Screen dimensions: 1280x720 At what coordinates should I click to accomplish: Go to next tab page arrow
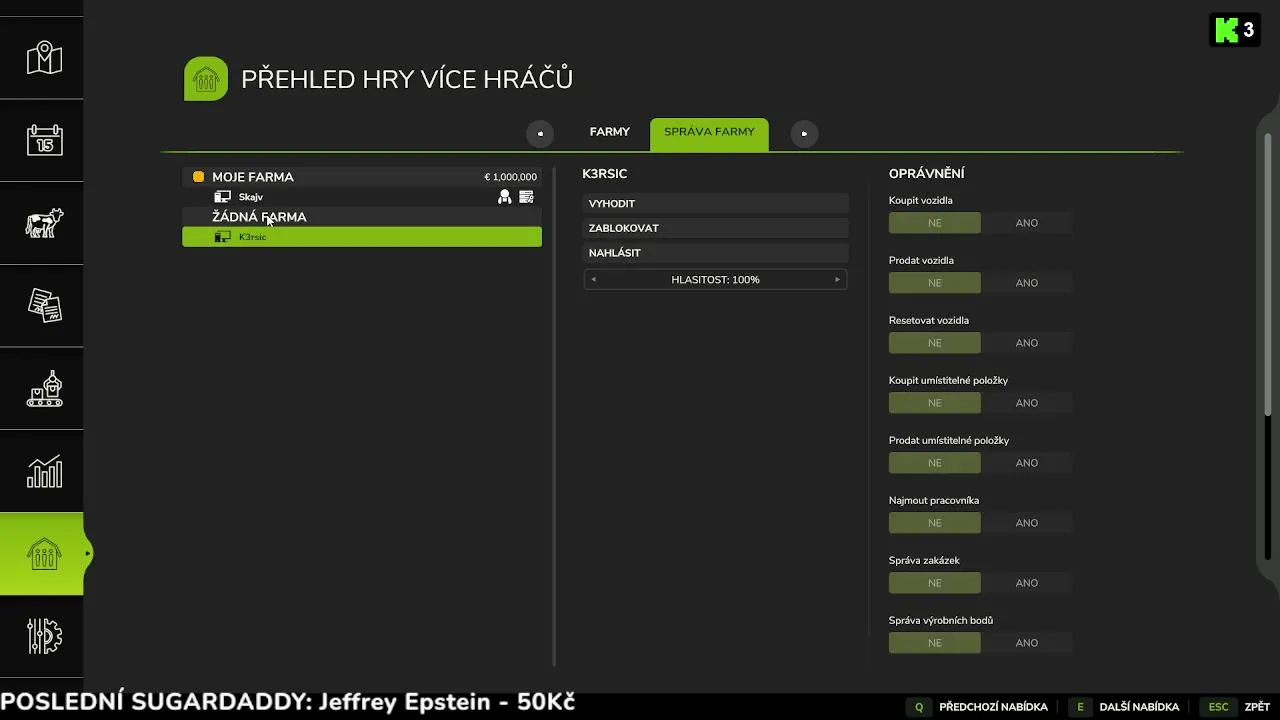[x=804, y=133]
